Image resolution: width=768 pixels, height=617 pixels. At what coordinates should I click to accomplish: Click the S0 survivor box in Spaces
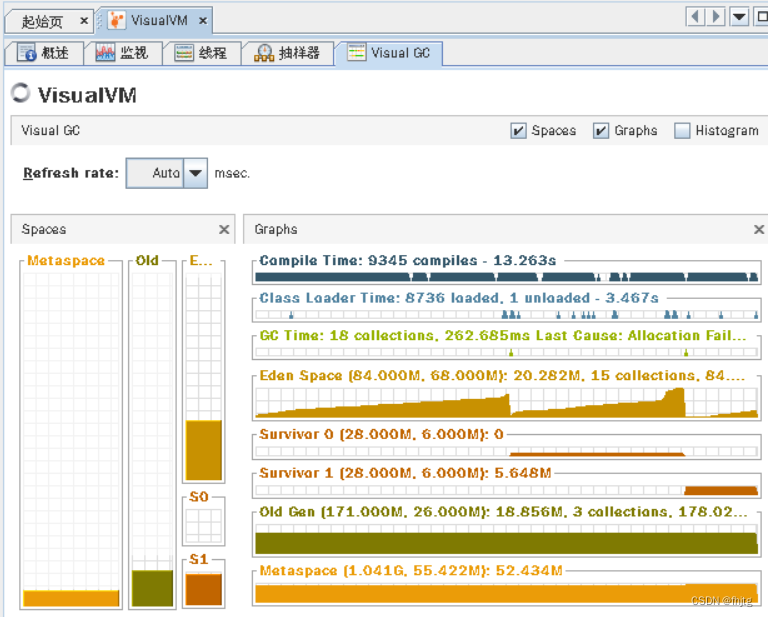204,525
